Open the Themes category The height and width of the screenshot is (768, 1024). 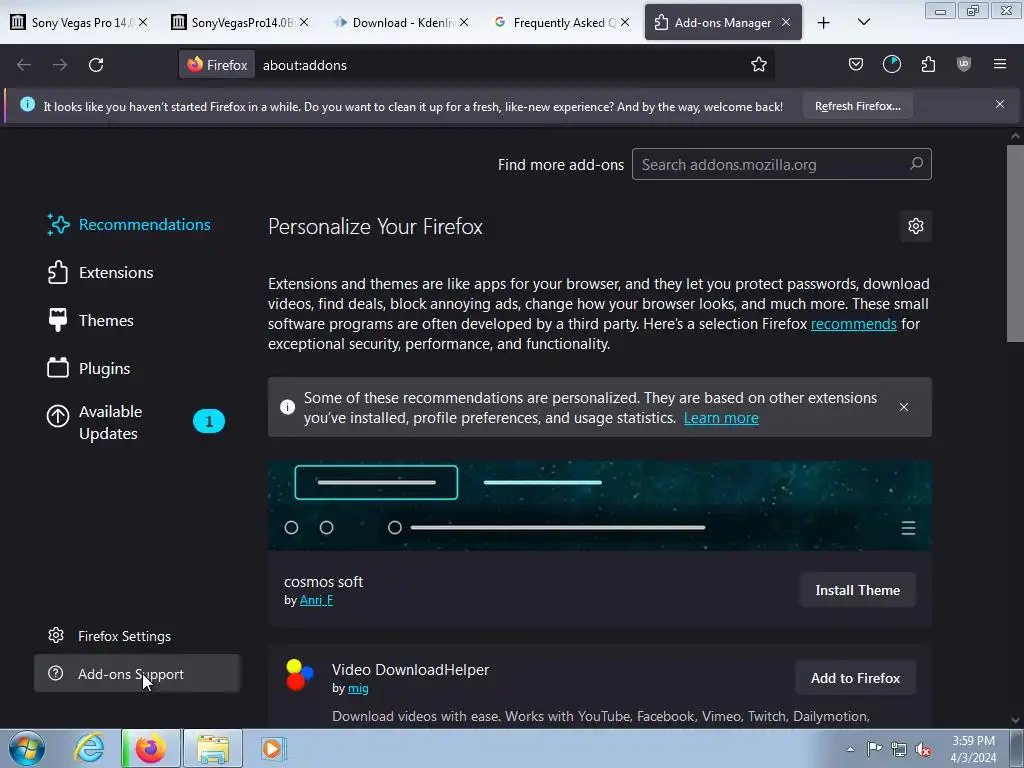pos(90,321)
